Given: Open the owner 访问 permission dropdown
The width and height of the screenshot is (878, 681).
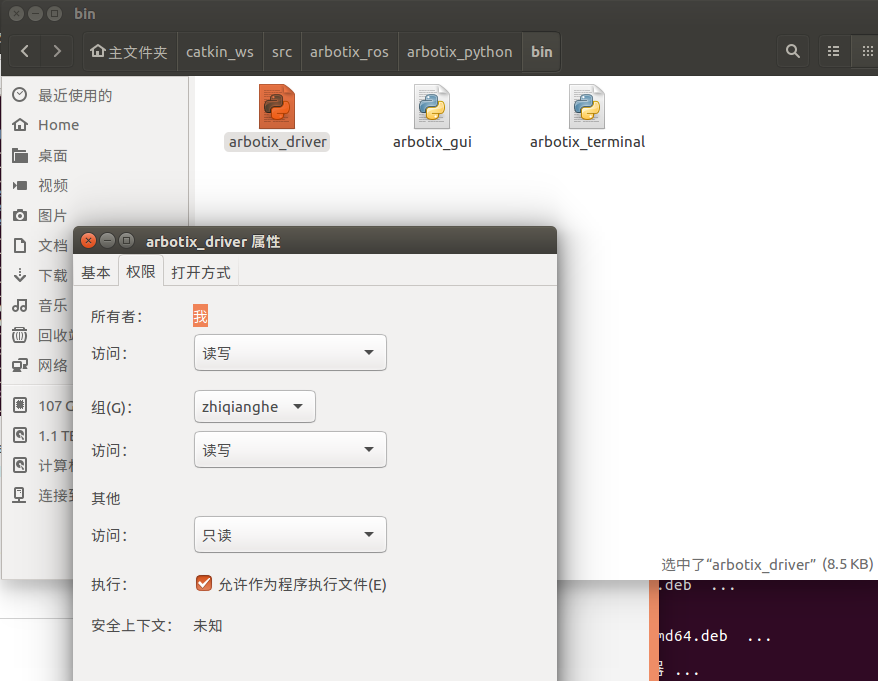Looking at the screenshot, I should pos(289,352).
